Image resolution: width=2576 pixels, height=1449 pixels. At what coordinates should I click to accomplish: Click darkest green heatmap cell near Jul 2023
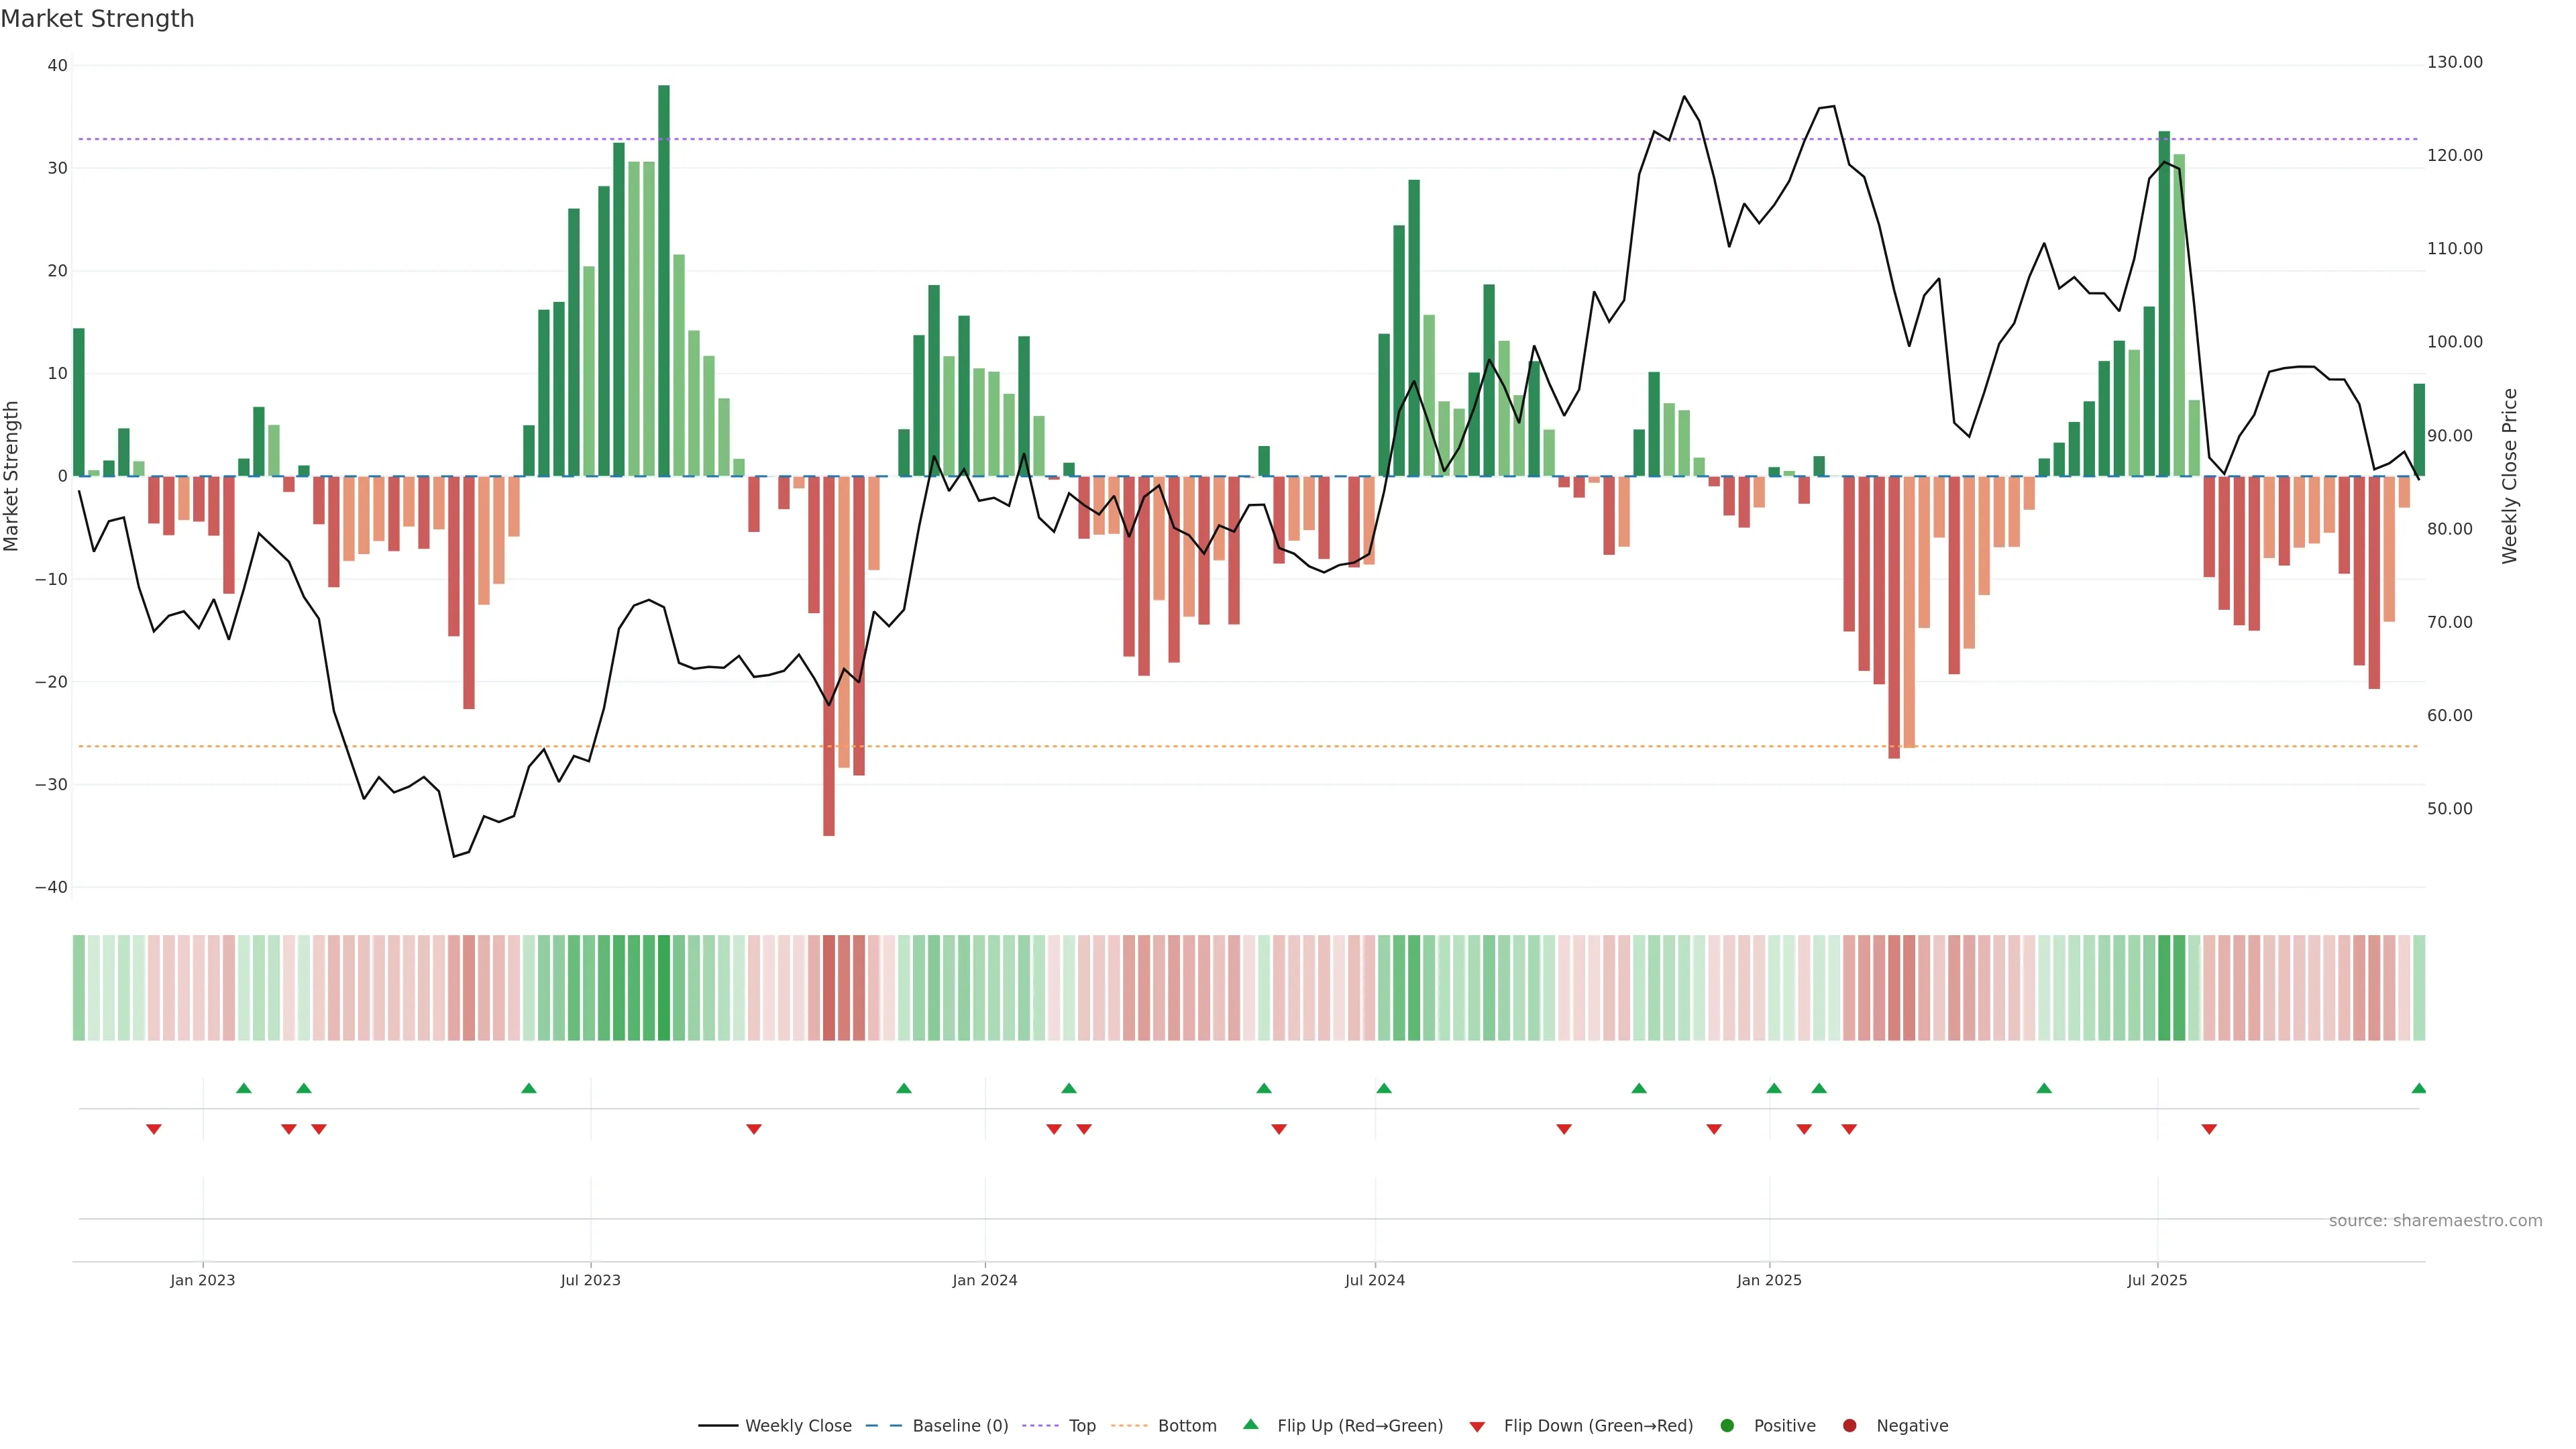coord(664,988)
